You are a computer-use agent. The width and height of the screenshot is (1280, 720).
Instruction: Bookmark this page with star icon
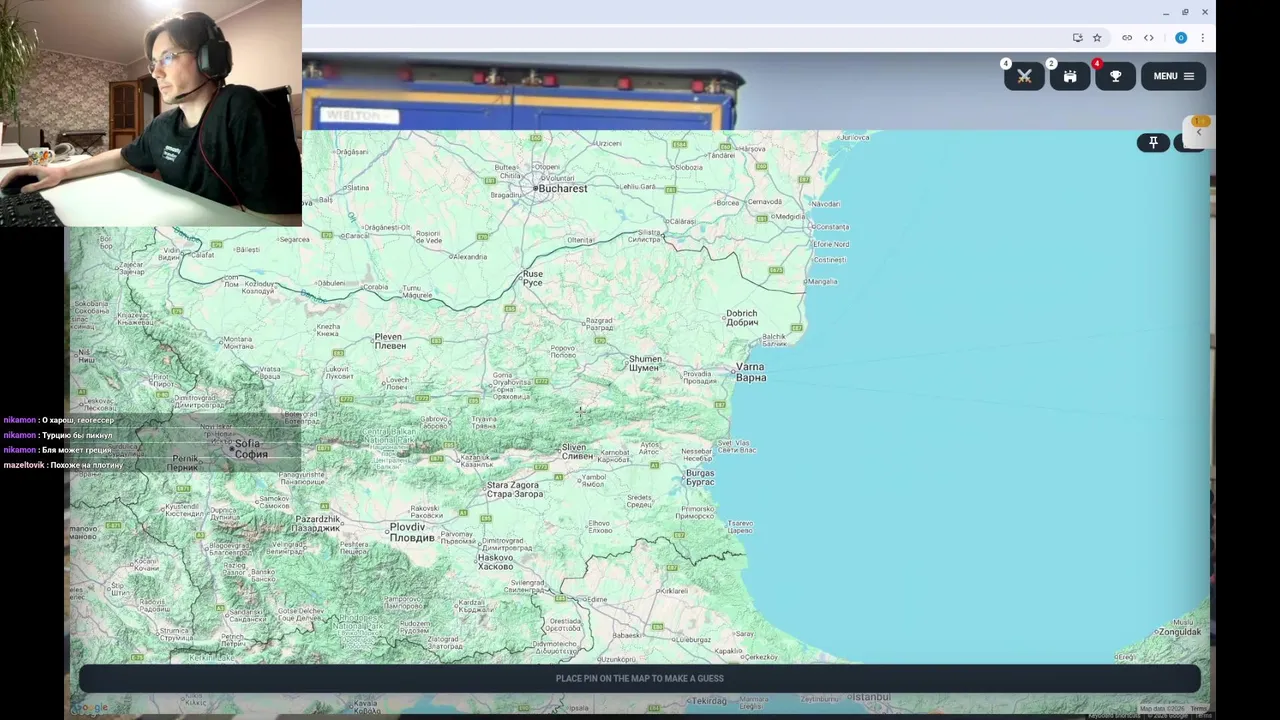coord(1097,38)
